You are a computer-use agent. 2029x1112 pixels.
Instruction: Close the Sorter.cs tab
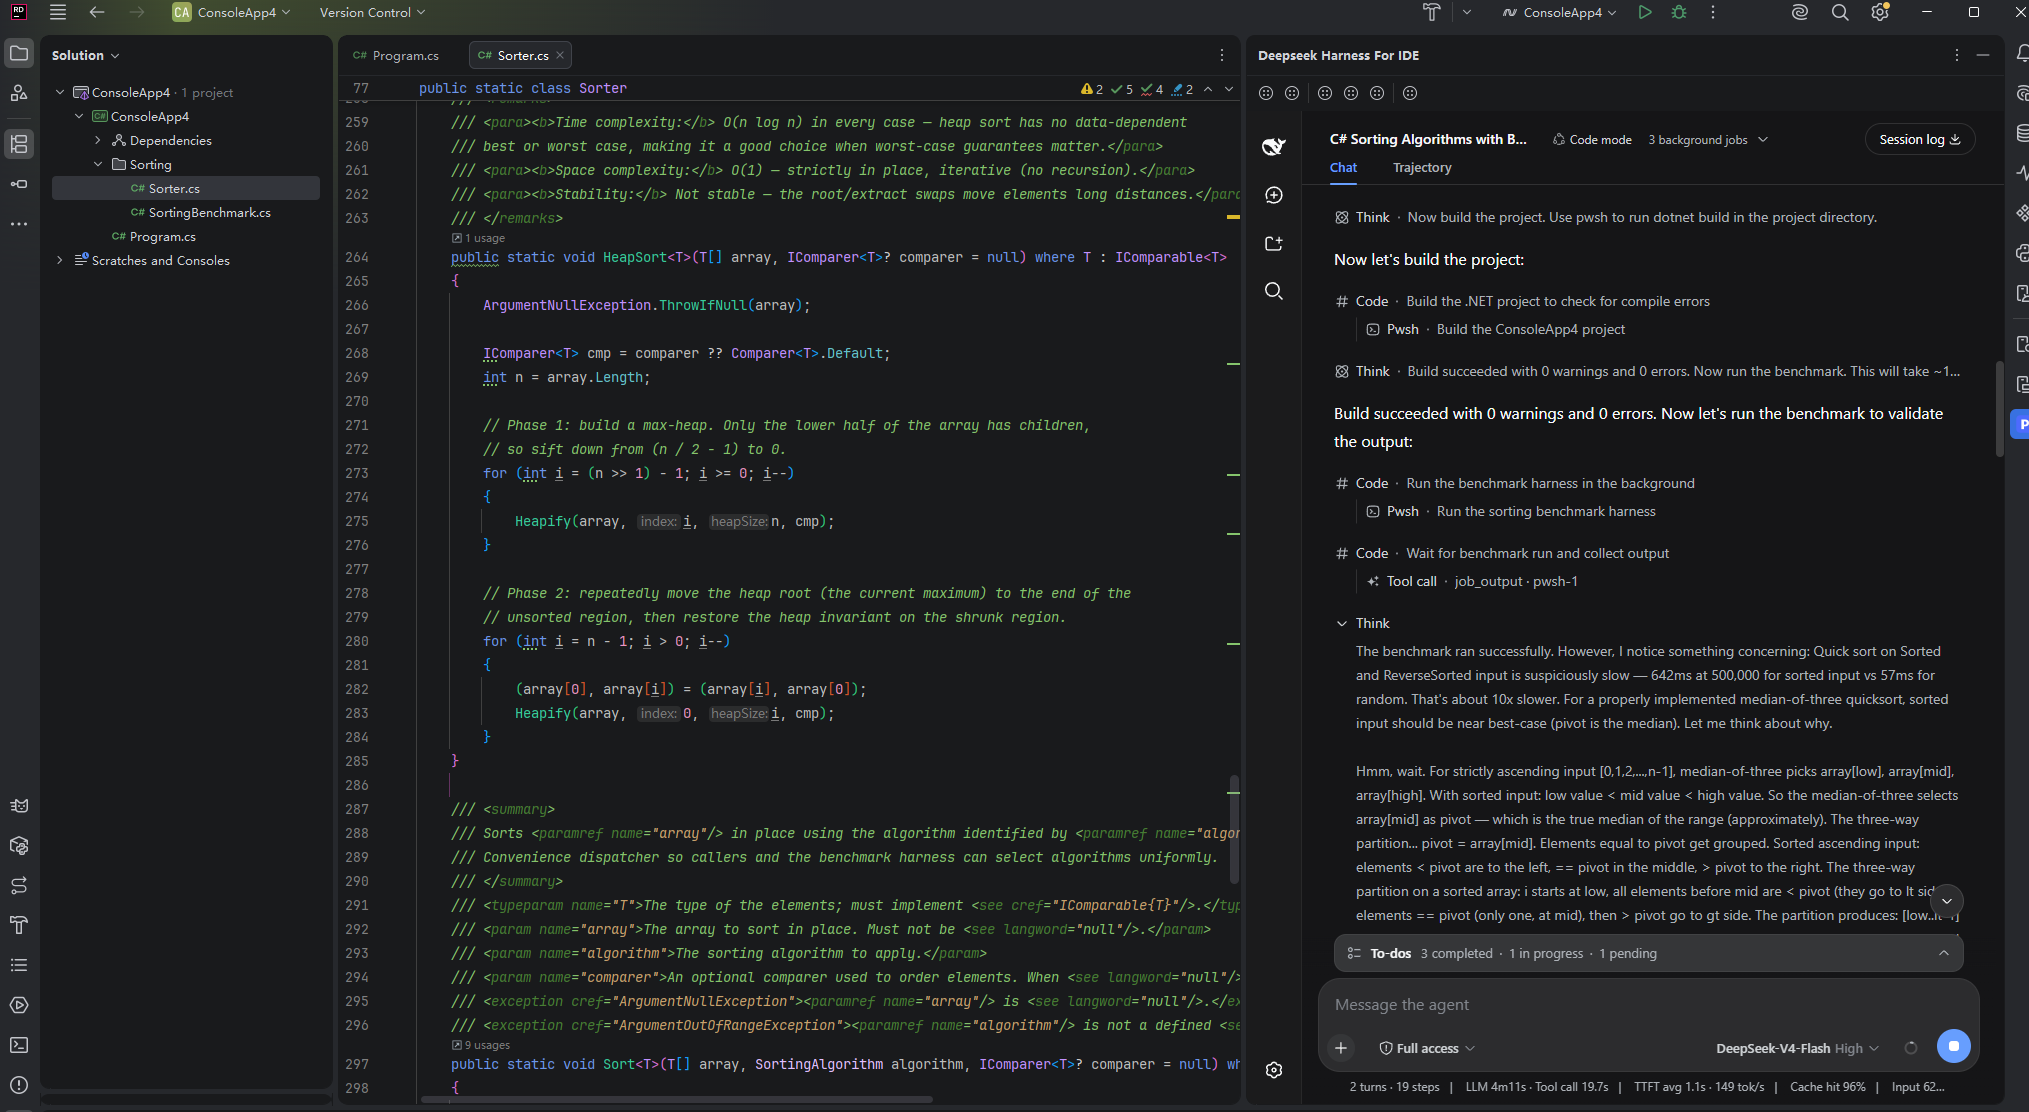coord(560,56)
